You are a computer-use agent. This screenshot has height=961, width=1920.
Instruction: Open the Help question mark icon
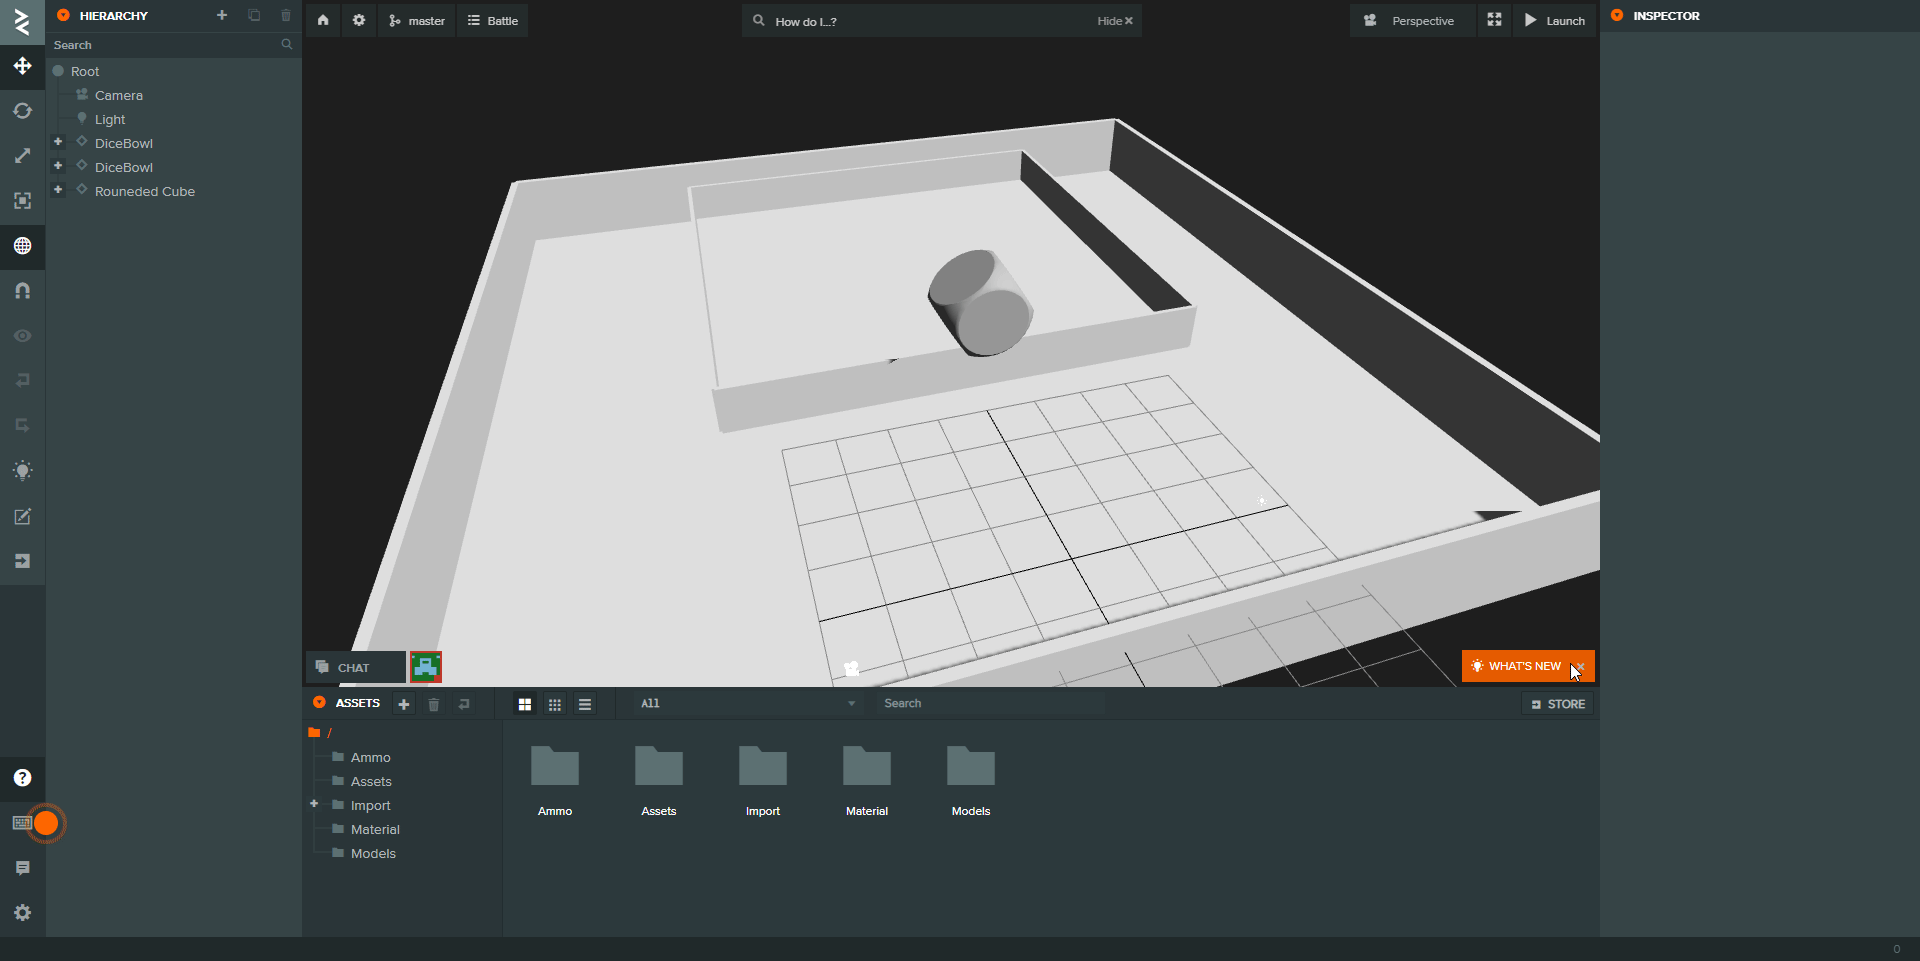(22, 778)
